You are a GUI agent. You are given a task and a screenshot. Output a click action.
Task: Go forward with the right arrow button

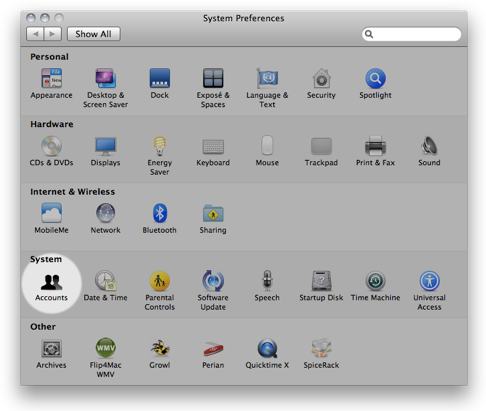pyautogui.click(x=52, y=34)
